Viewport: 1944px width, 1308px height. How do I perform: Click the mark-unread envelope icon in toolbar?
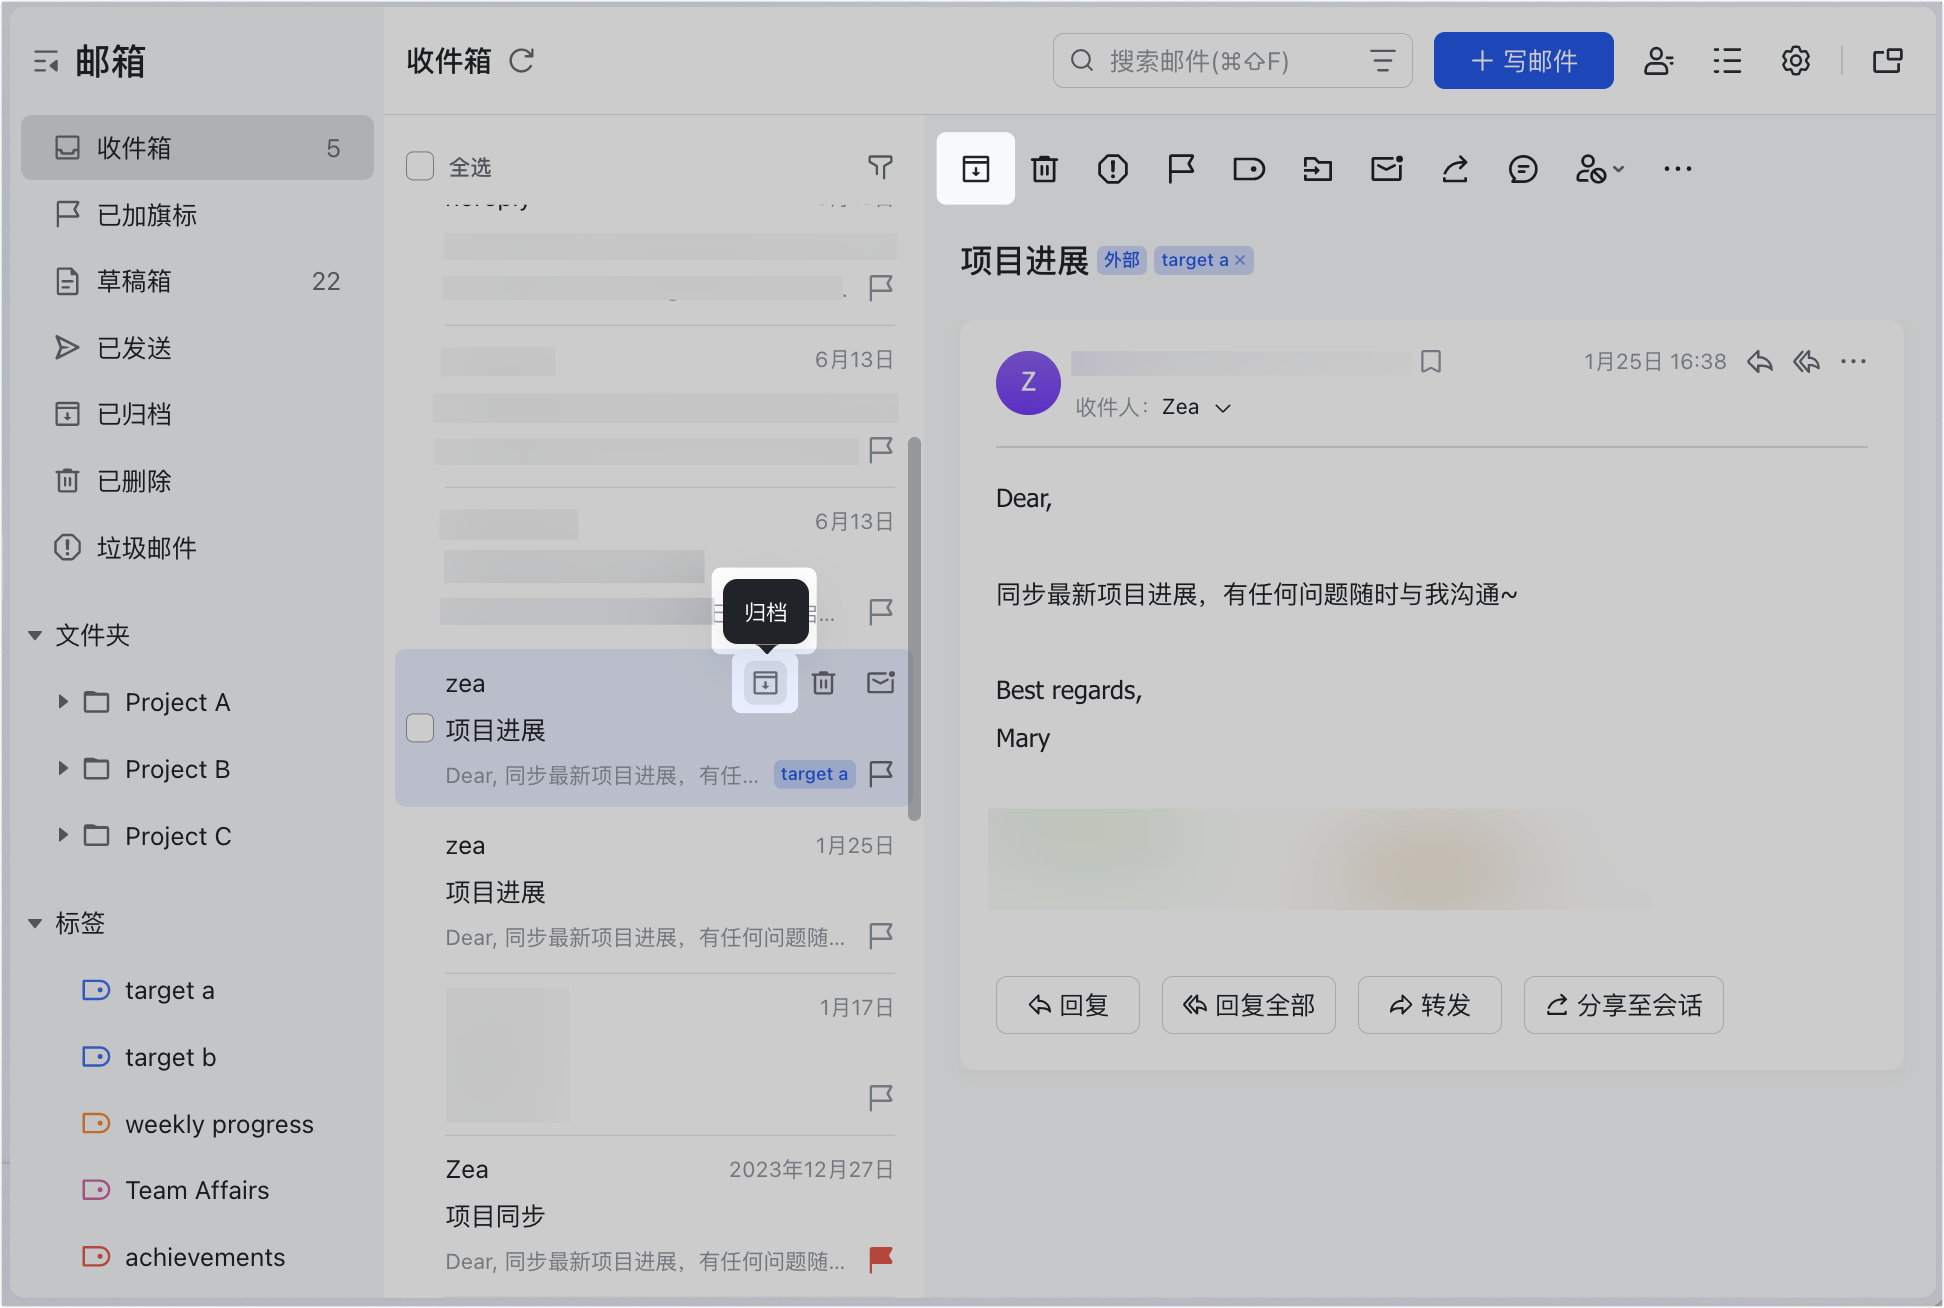click(1386, 169)
